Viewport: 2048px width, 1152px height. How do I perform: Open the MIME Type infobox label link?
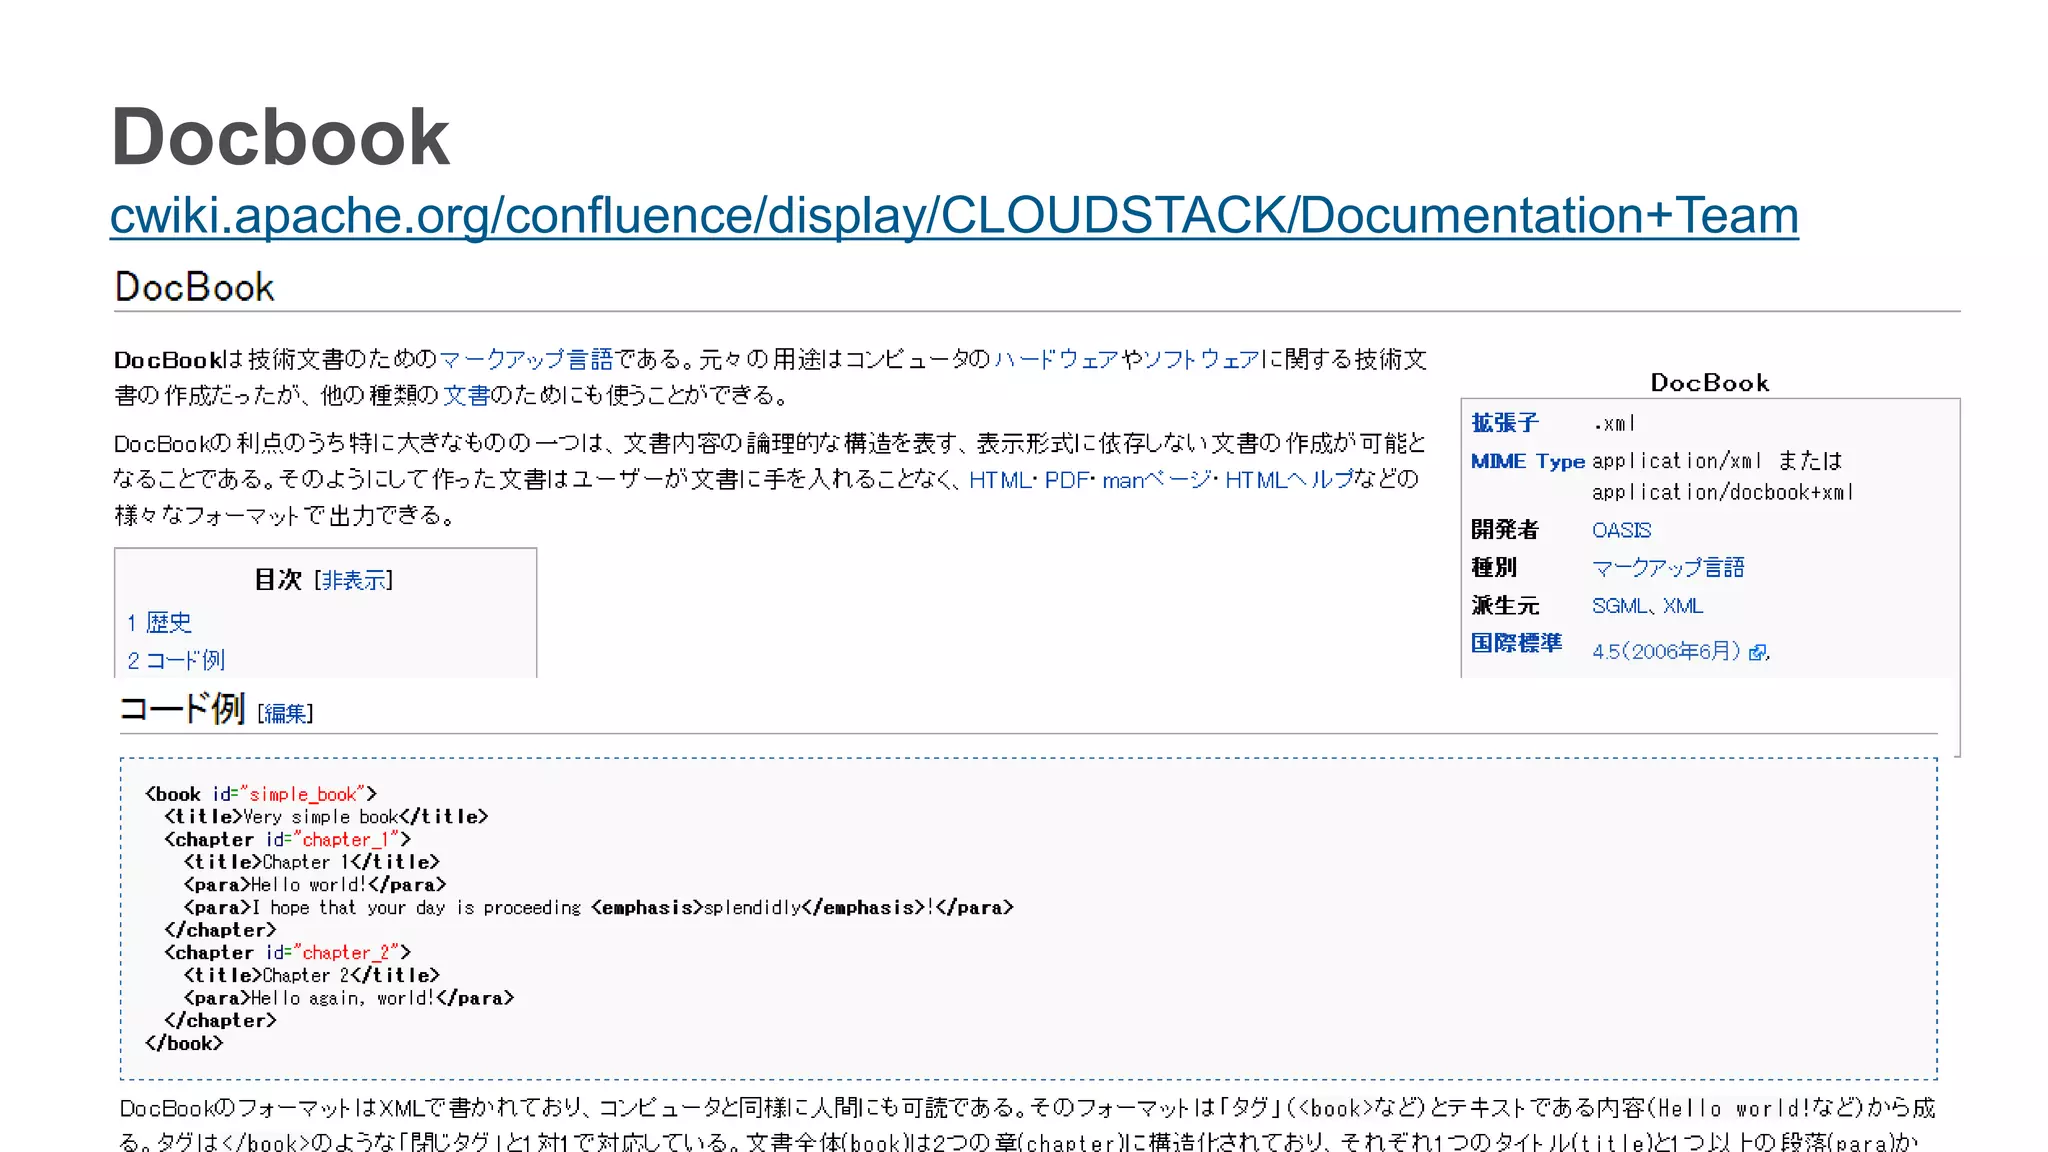pyautogui.click(x=1528, y=461)
